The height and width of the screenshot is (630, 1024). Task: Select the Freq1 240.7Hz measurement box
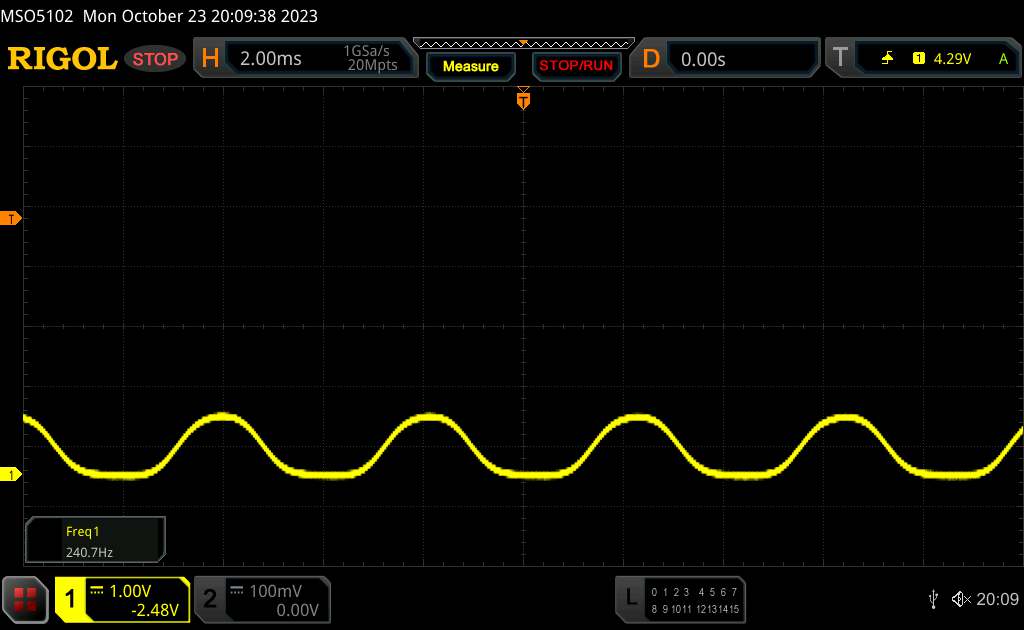coord(94,539)
